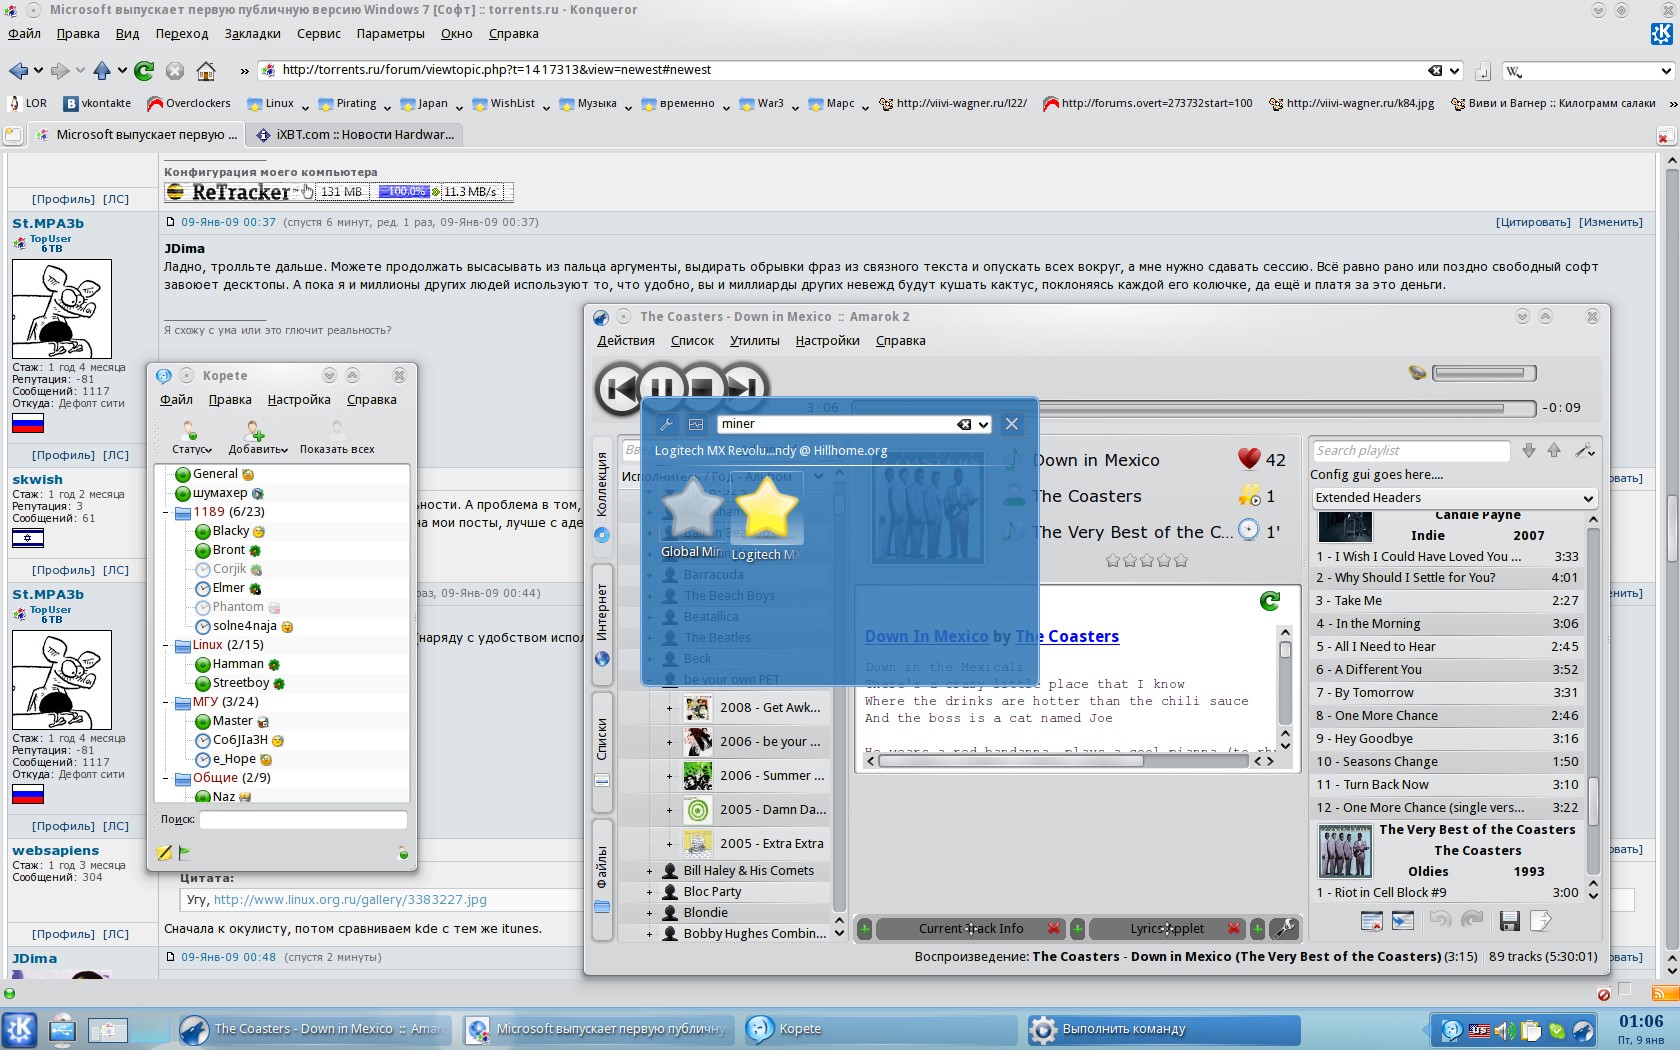
Task: Reload page in Konqueror
Action: [x=144, y=71]
